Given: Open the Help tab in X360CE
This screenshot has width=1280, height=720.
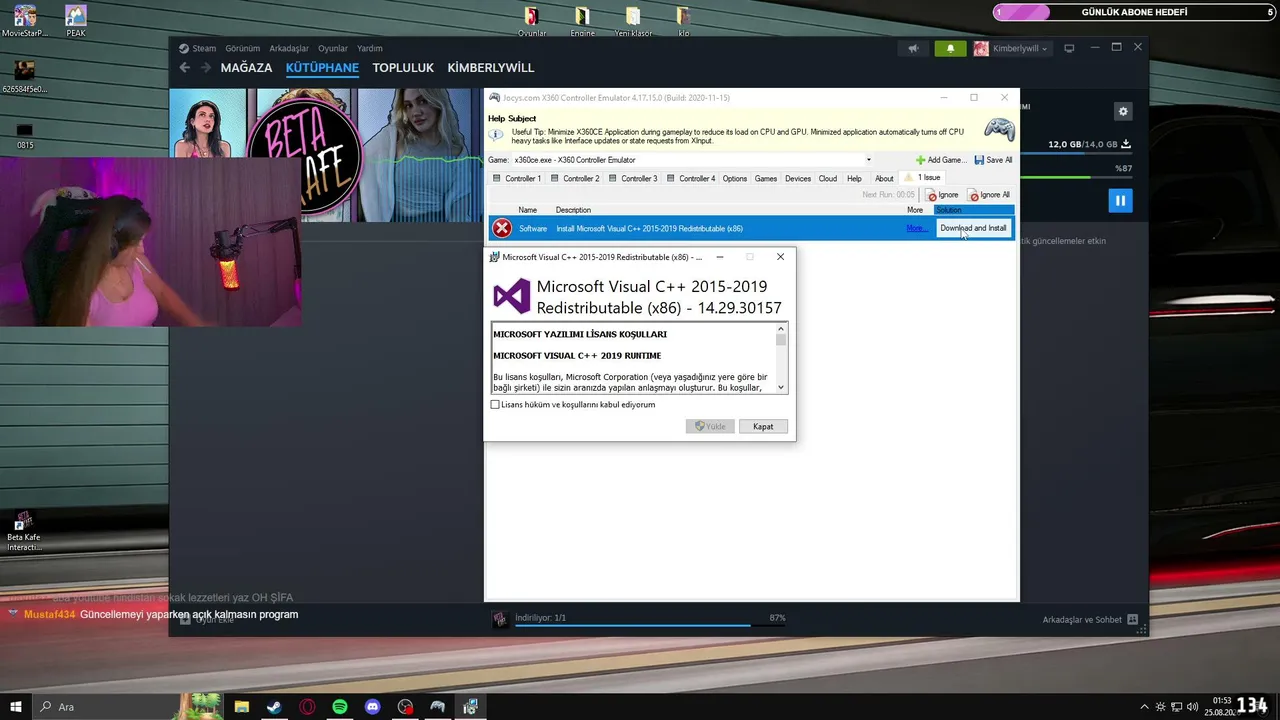Looking at the screenshot, I should [x=854, y=178].
